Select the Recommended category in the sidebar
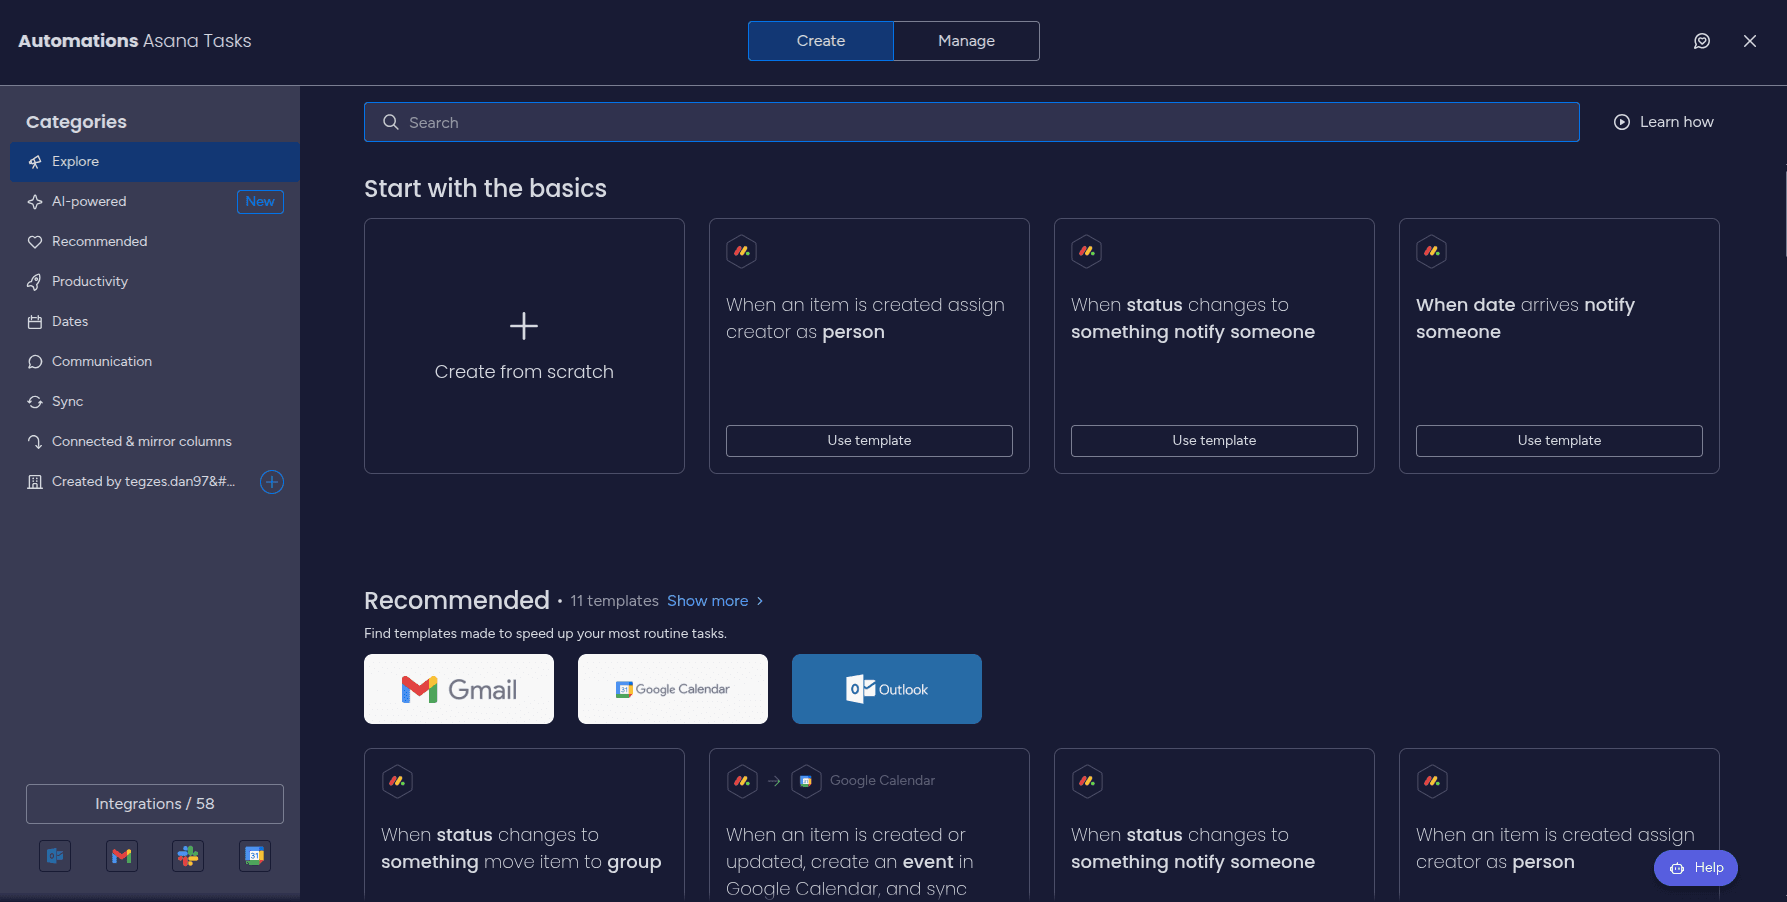 pyautogui.click(x=97, y=241)
